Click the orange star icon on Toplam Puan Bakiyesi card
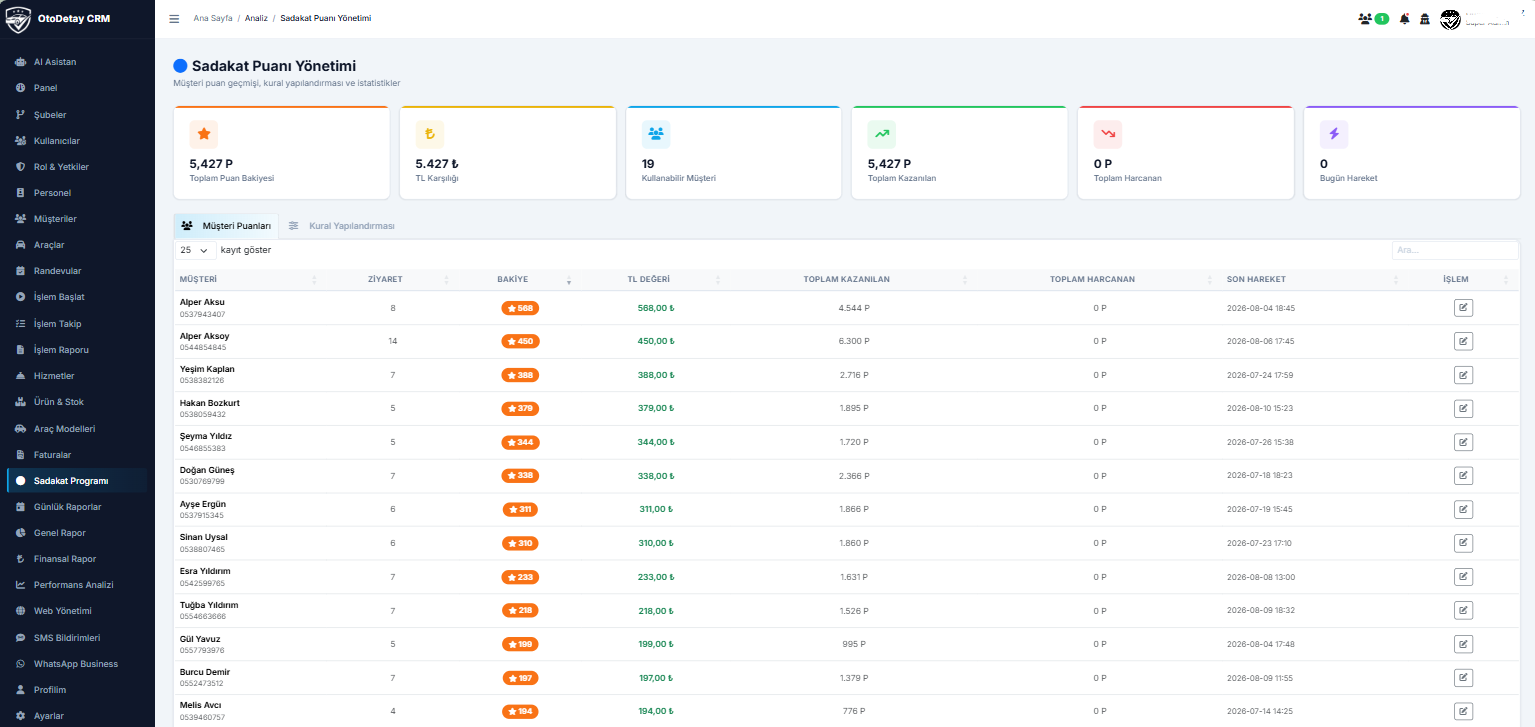Viewport: 1535px width, 727px height. coord(203,134)
